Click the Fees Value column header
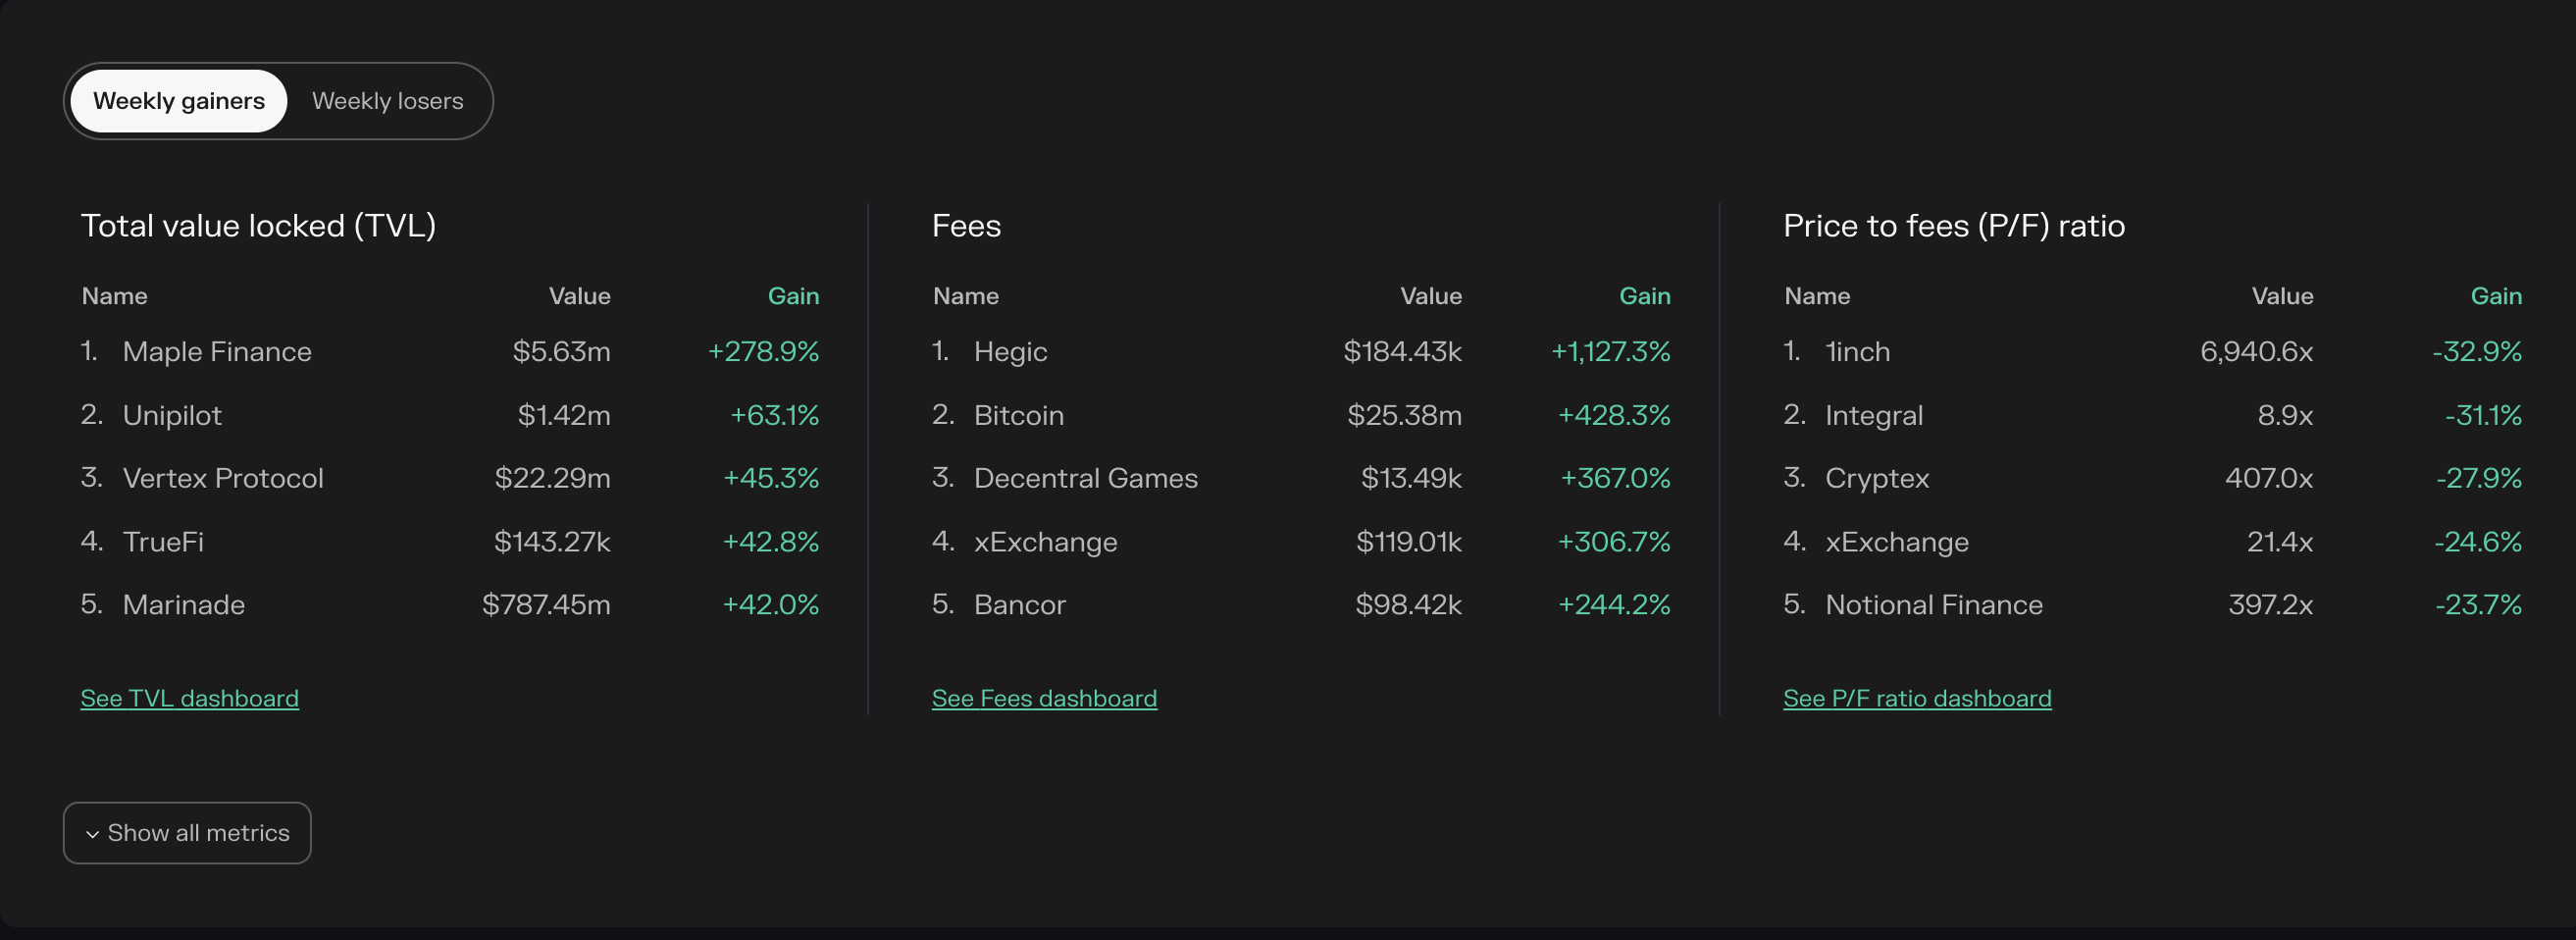Viewport: 2576px width, 940px height. coord(1430,296)
